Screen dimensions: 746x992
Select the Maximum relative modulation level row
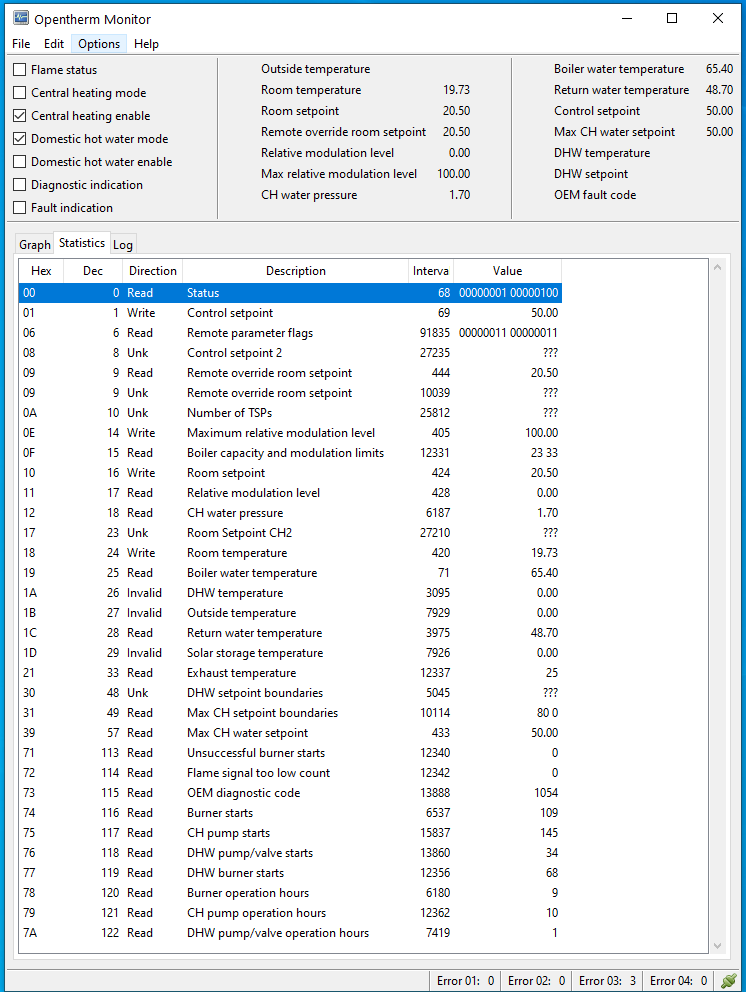290,433
